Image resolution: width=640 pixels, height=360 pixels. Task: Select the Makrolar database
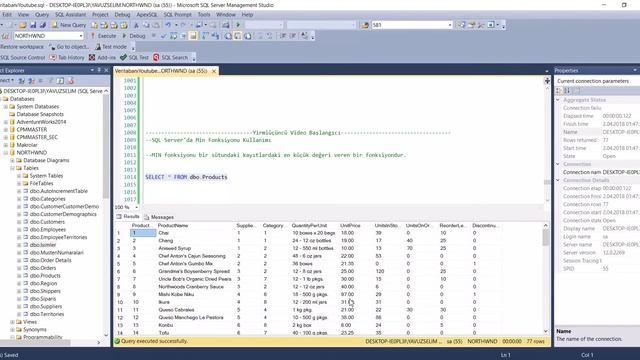[27, 145]
